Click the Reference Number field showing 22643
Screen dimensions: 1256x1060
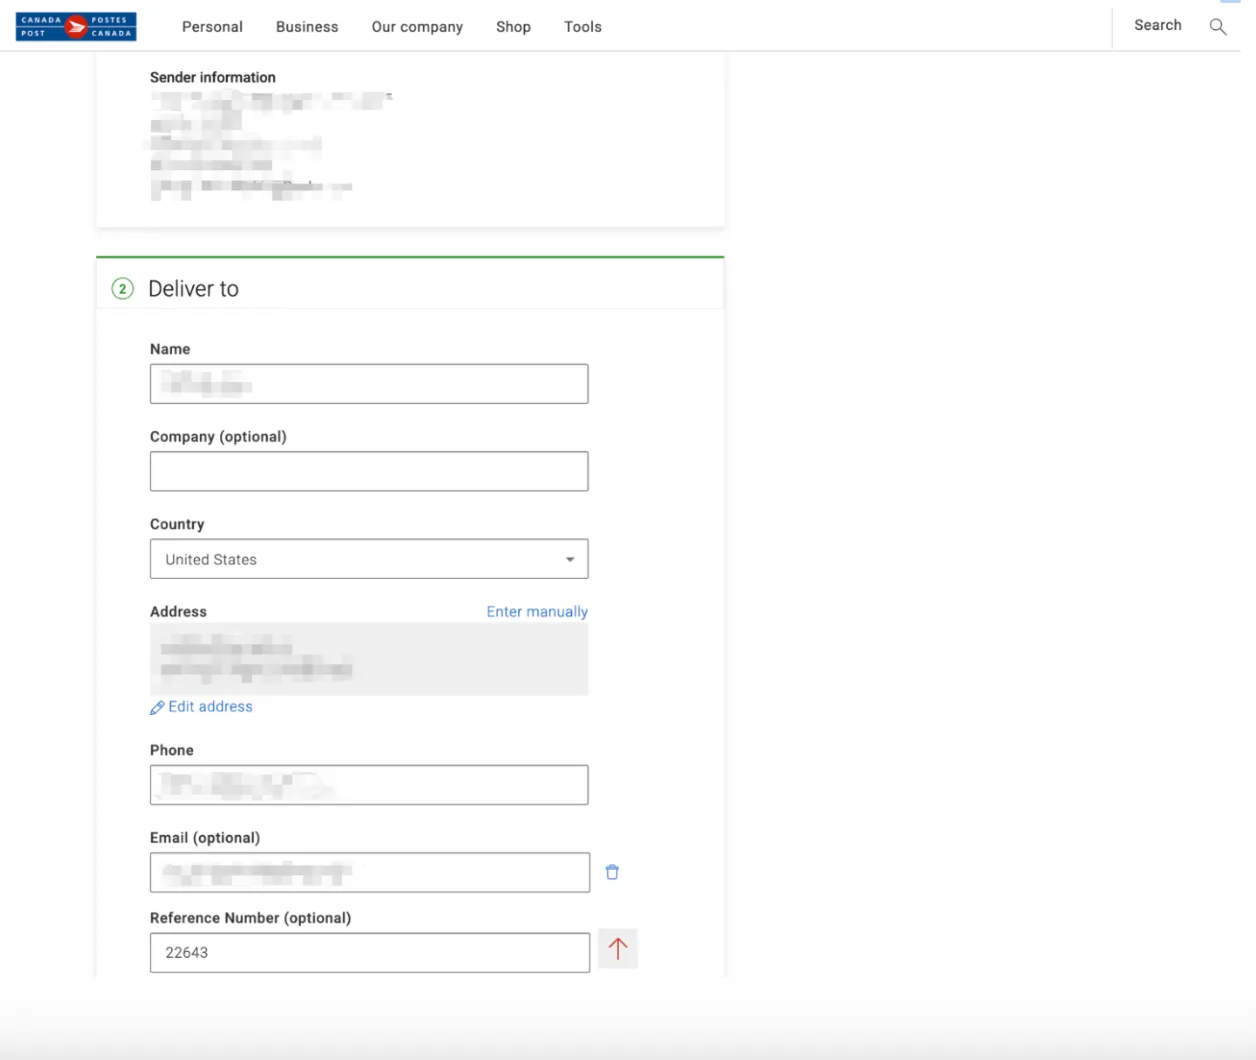coord(368,952)
